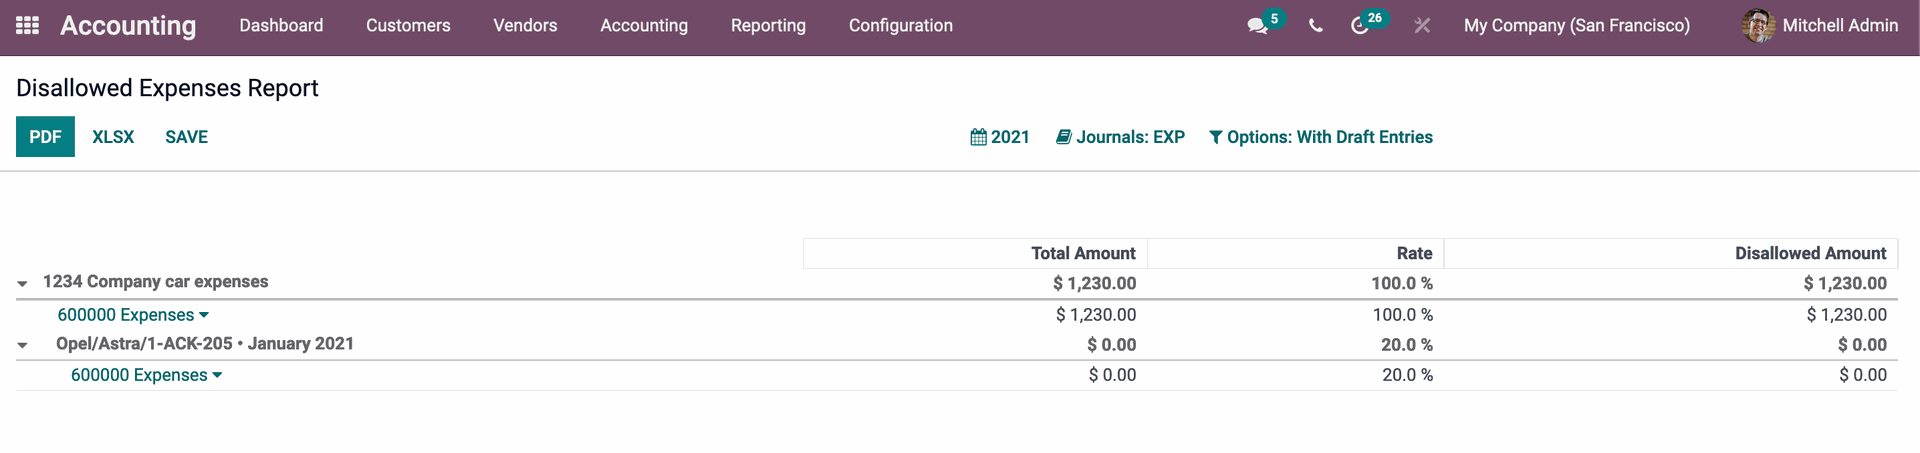Screen dimensions: 1920x453
Task: Open Options: With Draft Entries filter
Action: pyautogui.click(x=1321, y=137)
